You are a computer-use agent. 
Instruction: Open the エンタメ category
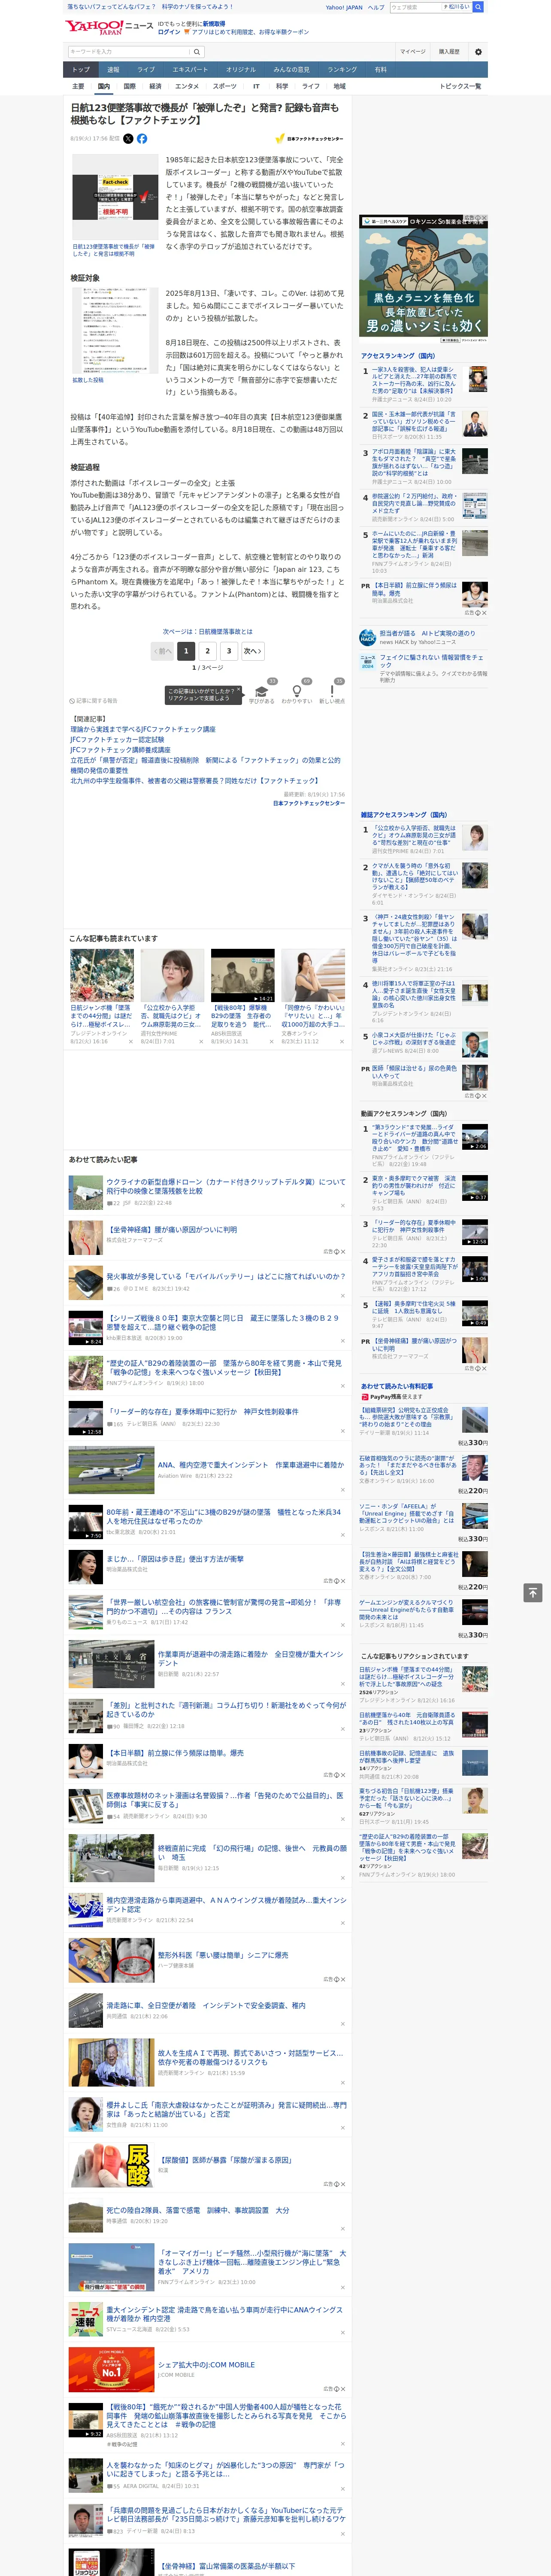[x=187, y=86]
